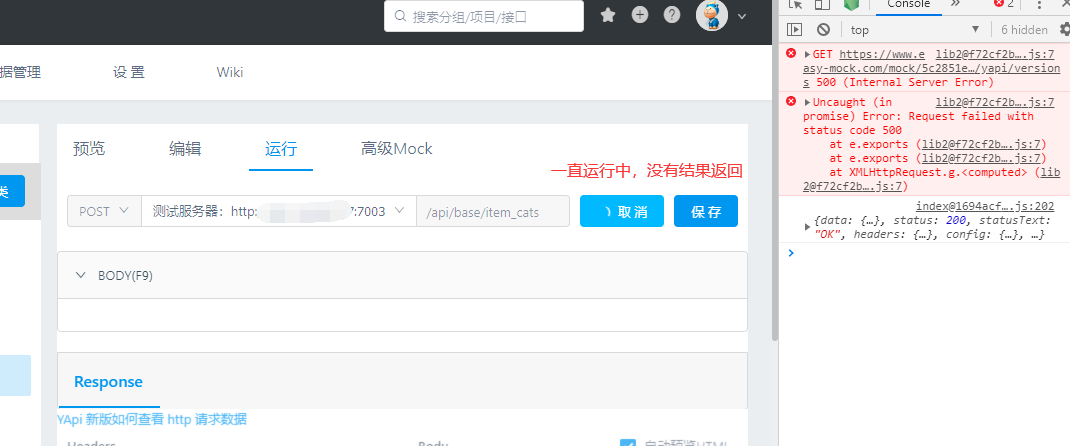Open index@1694acf….js:202 source link
Viewport: 1070px width, 446px height.
click(985, 206)
